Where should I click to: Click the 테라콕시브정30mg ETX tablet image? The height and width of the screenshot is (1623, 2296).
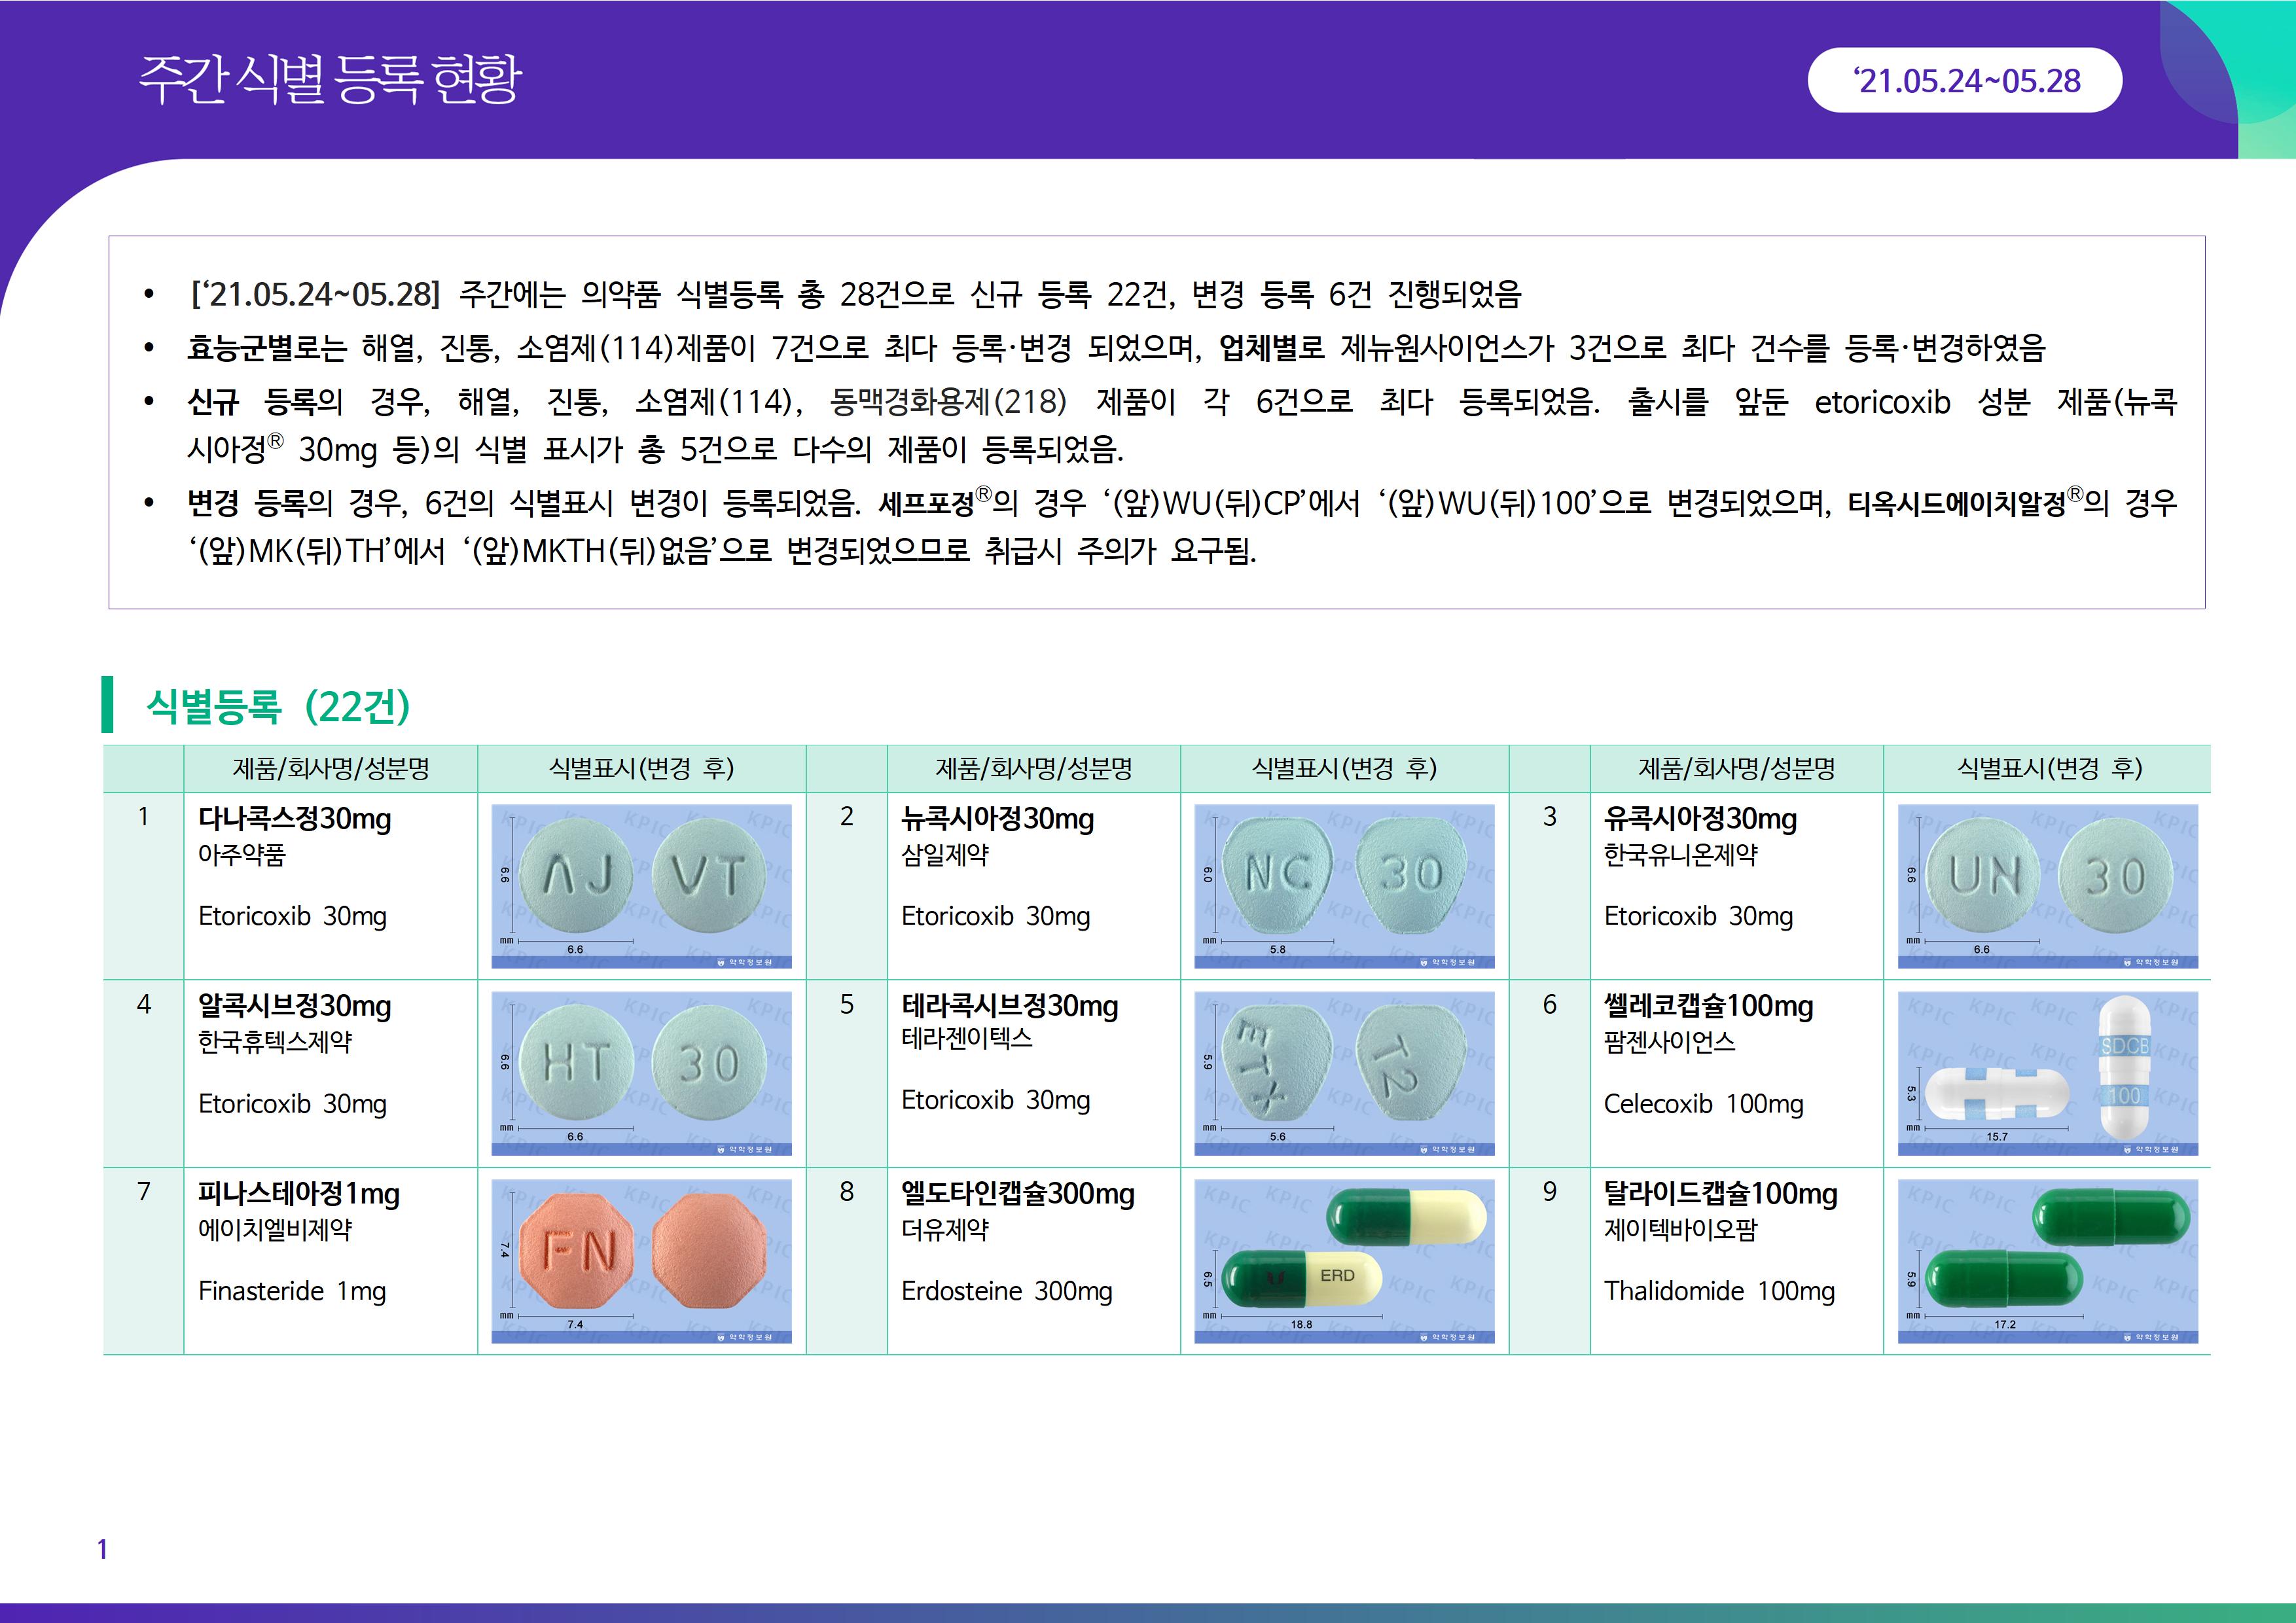click(1344, 1073)
